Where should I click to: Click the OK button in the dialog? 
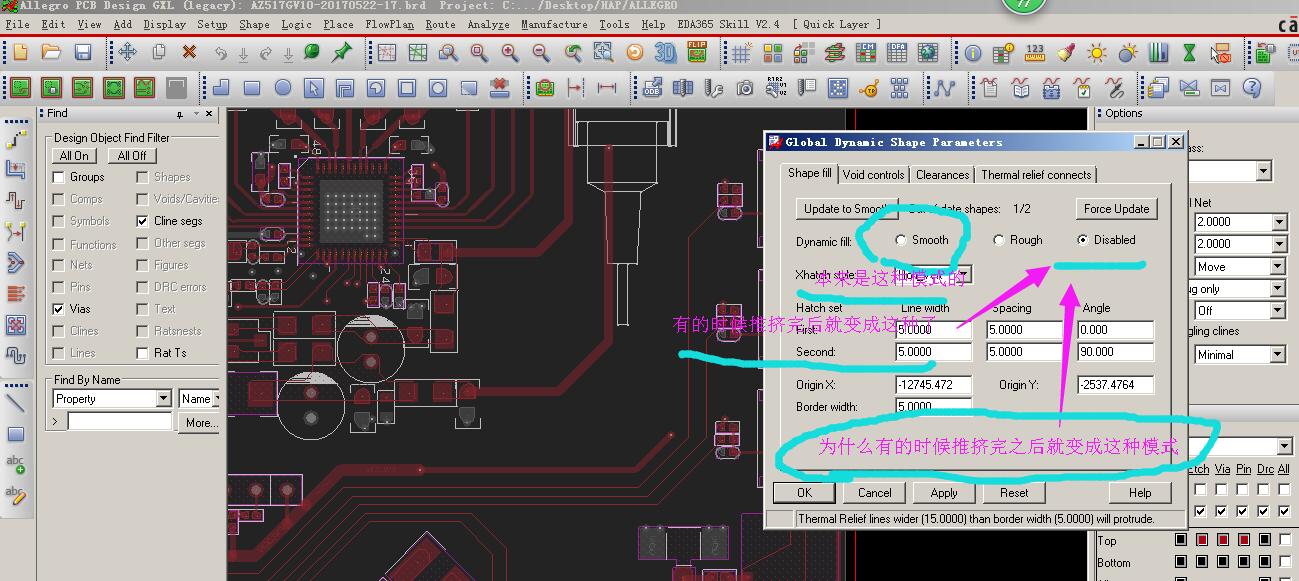[x=804, y=493]
